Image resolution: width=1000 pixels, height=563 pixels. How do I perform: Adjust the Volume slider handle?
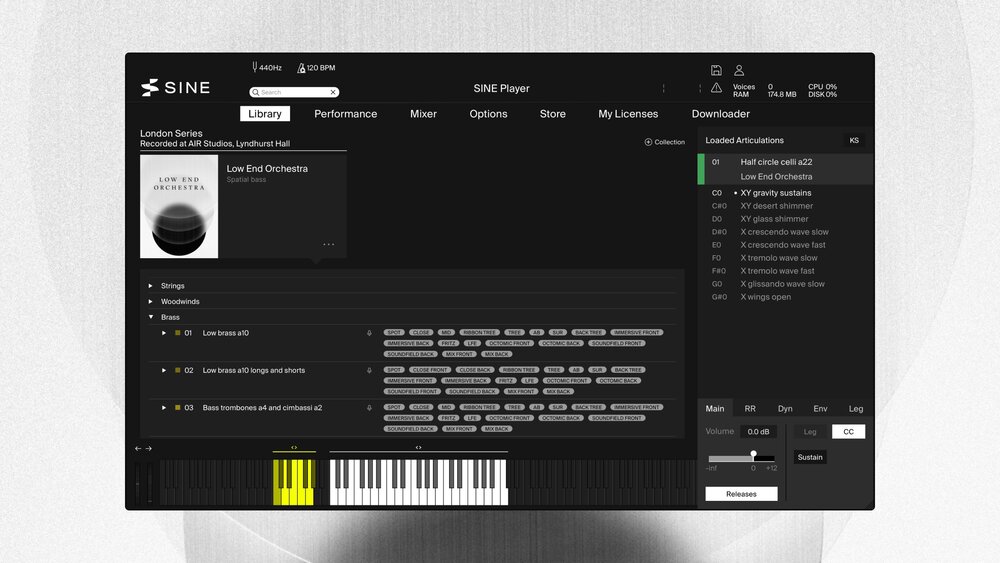(x=753, y=454)
